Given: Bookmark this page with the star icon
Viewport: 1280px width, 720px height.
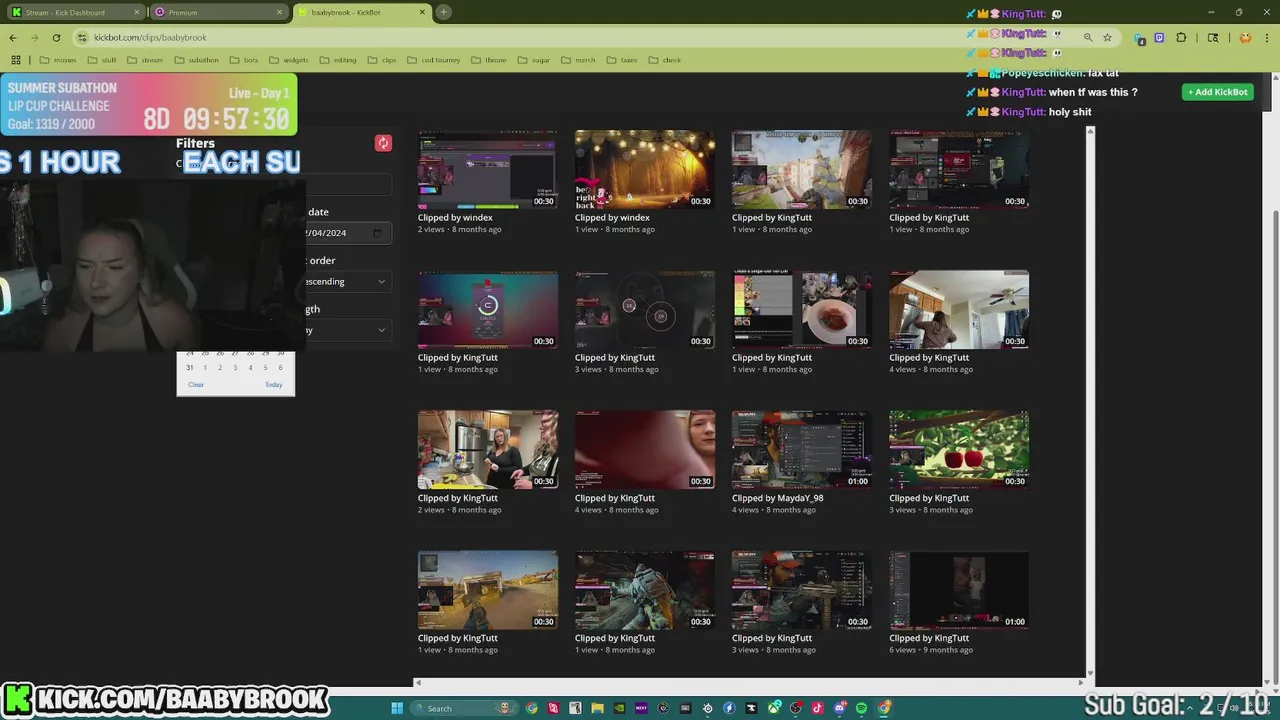Looking at the screenshot, I should pyautogui.click(x=1107, y=37).
